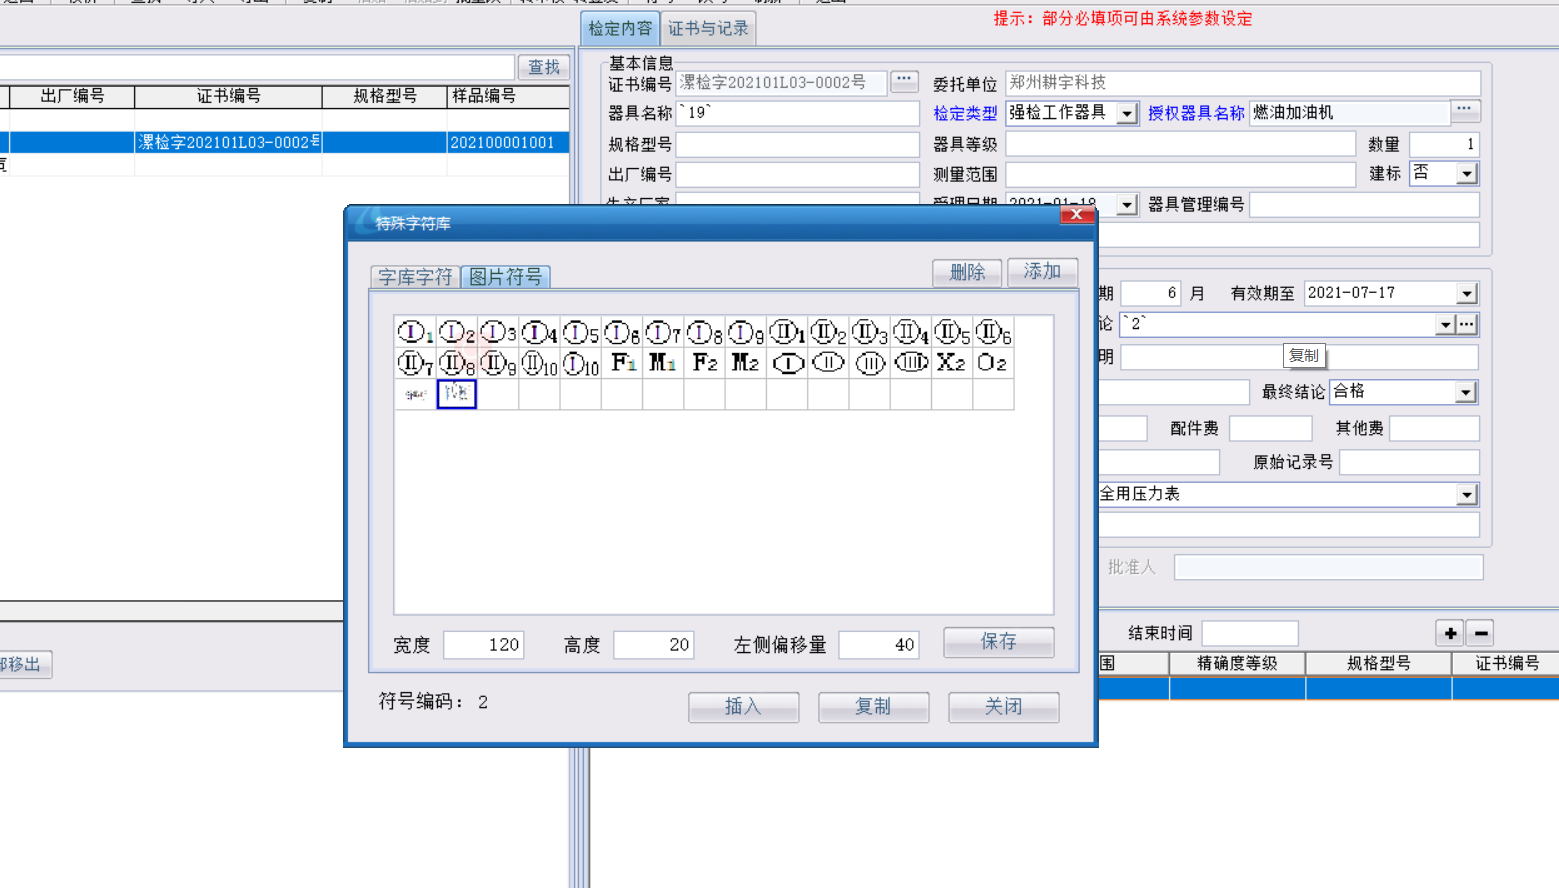The width and height of the screenshot is (1559, 888).
Task: Choose the X2 symbol in the library
Action: (x=950, y=362)
